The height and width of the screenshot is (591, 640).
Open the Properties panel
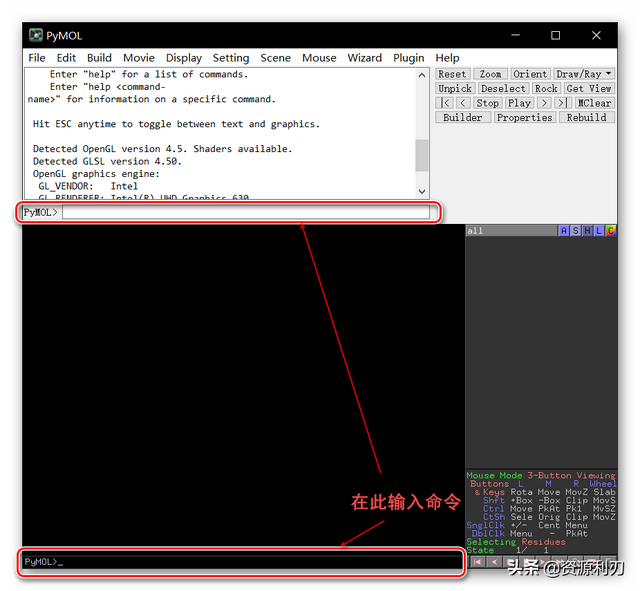pyautogui.click(x=524, y=118)
